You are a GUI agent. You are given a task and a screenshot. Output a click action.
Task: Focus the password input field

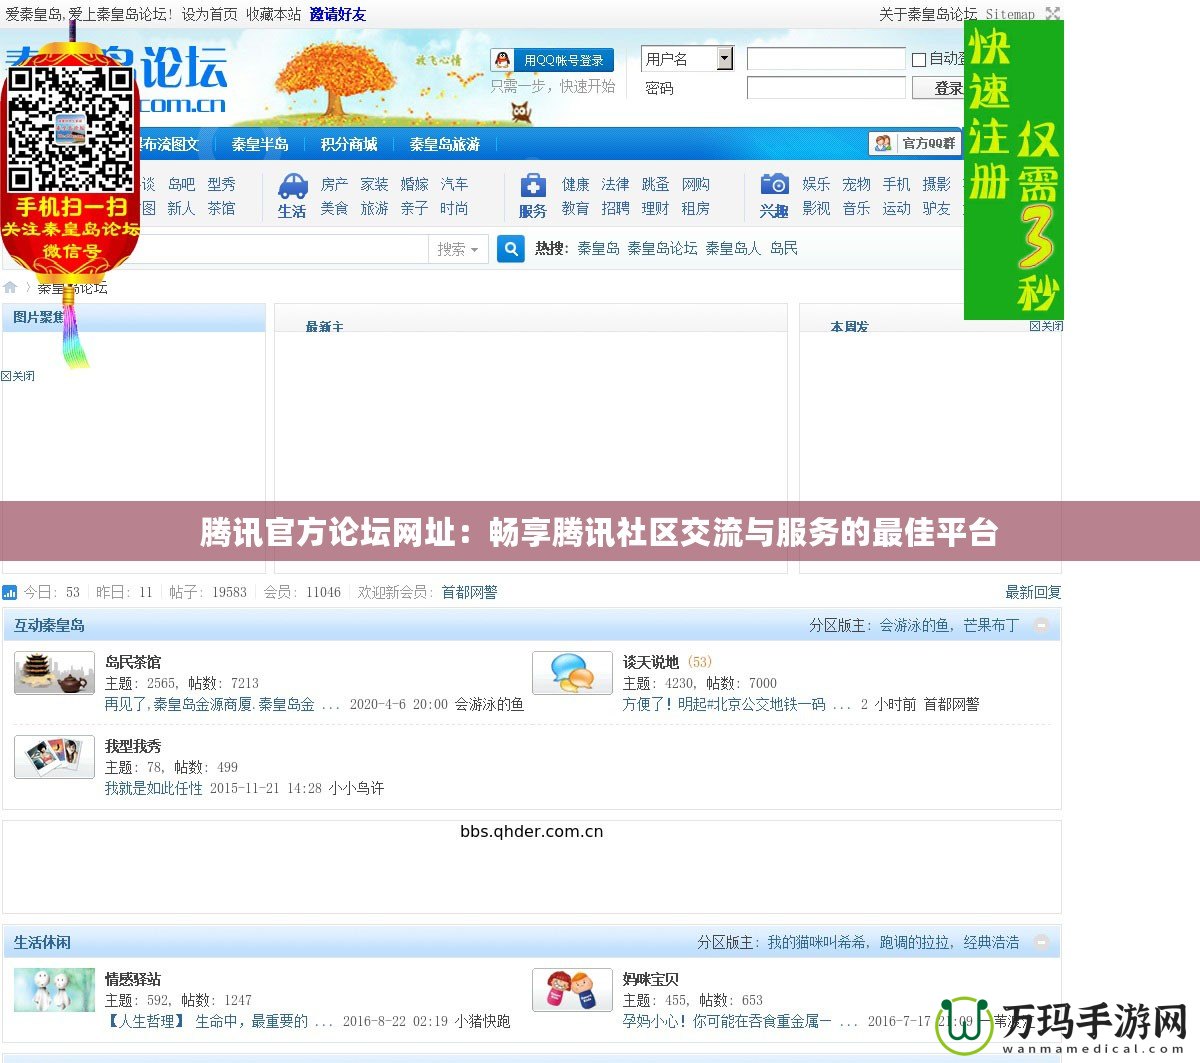[826, 88]
